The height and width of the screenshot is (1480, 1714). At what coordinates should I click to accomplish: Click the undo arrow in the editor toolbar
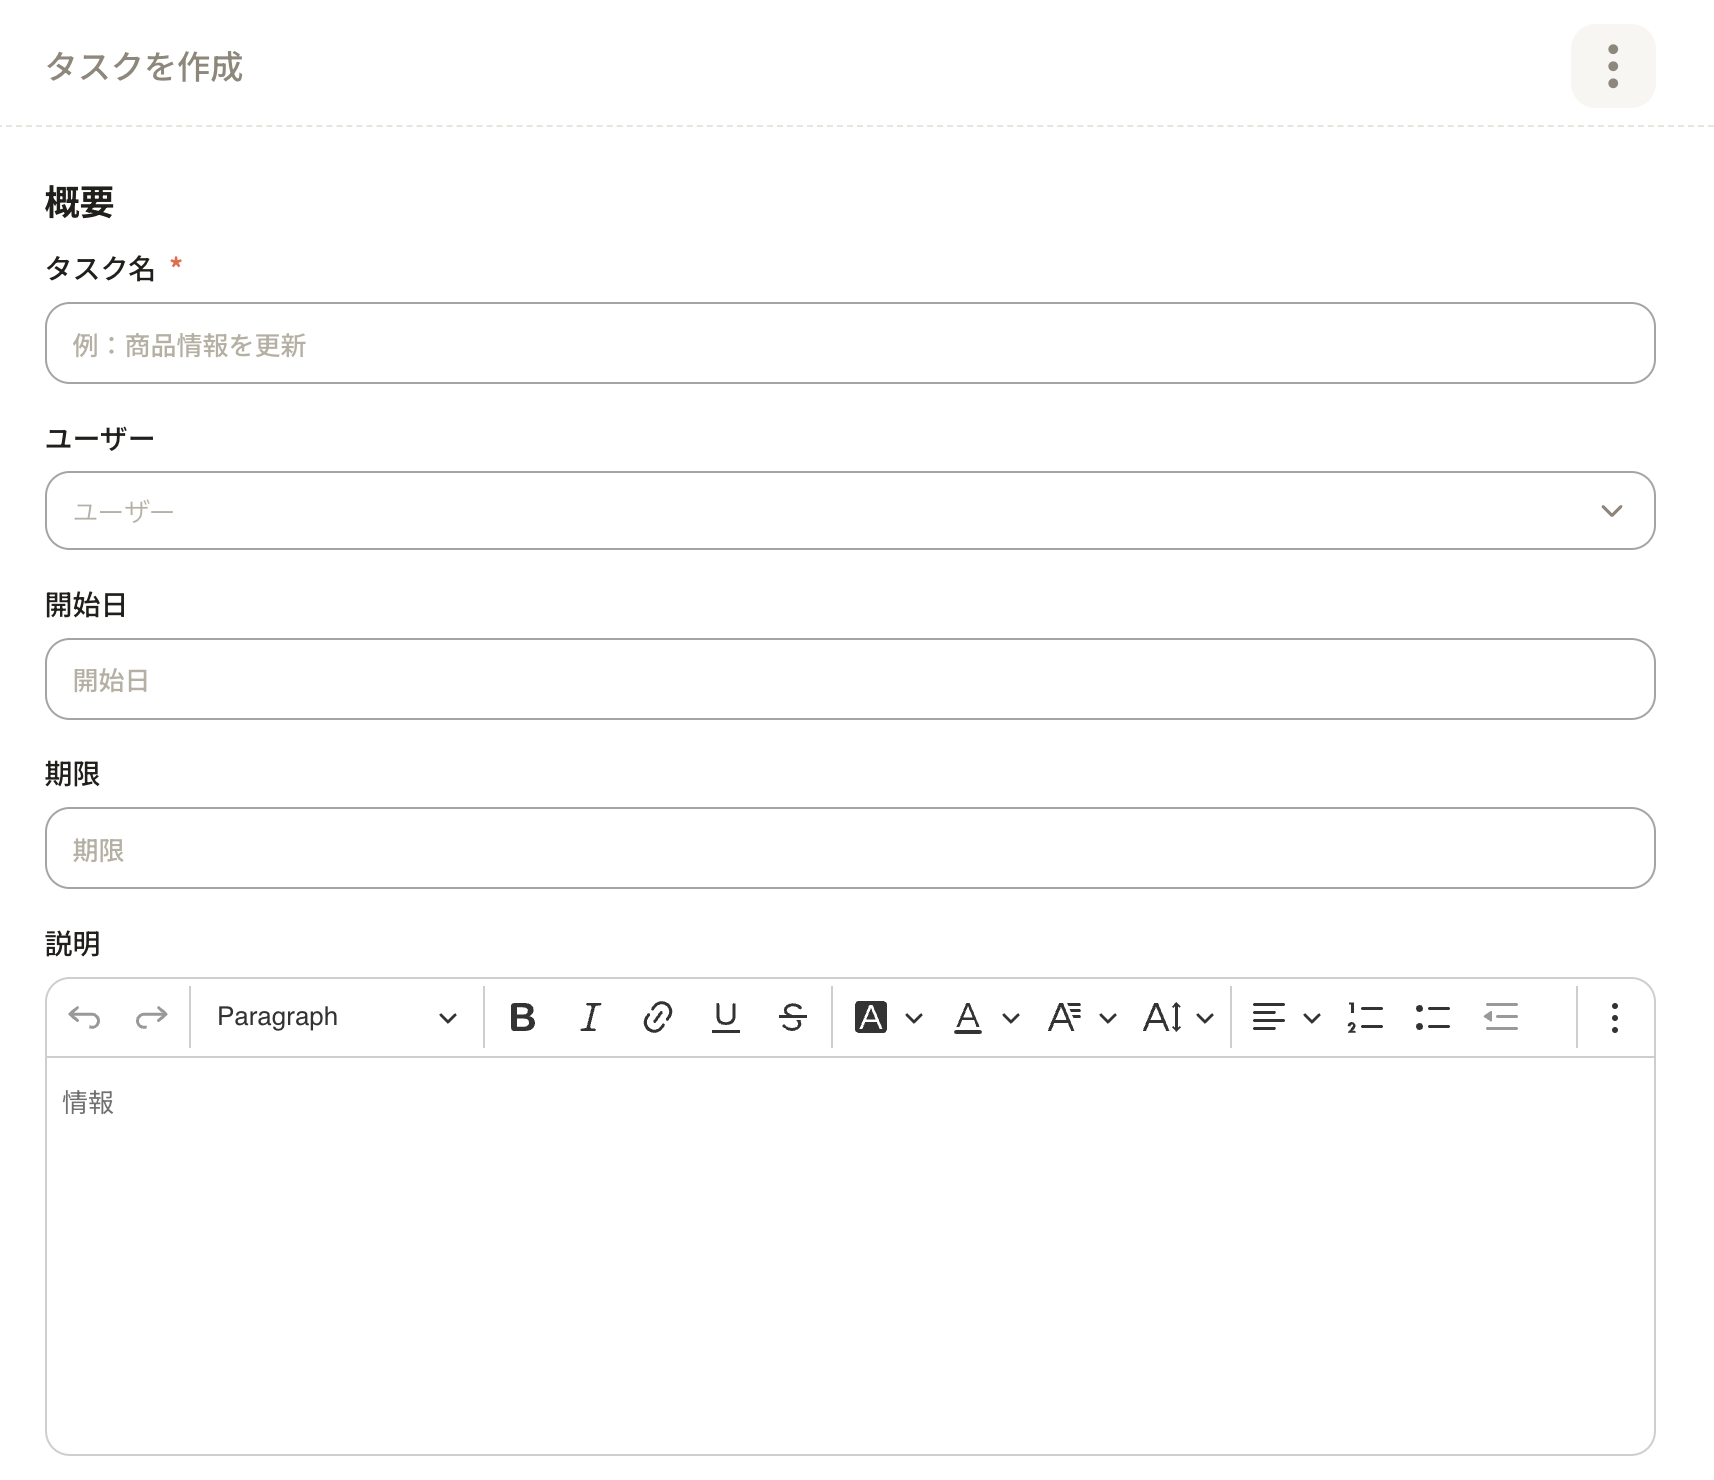pos(84,1018)
